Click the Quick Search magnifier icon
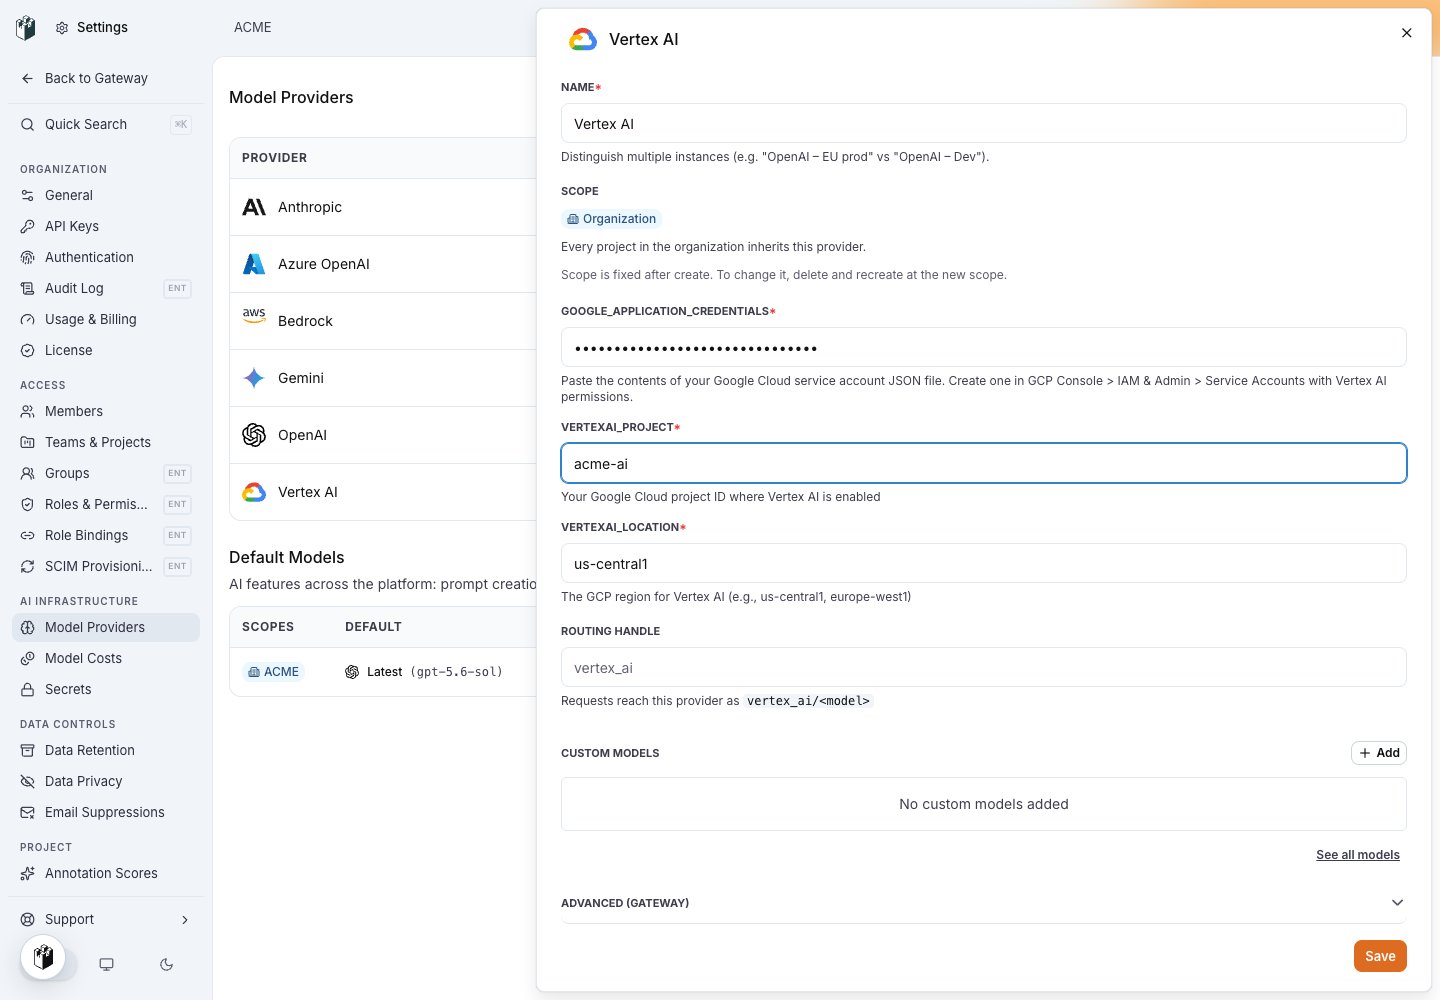Image resolution: width=1440 pixels, height=1000 pixels. [x=28, y=124]
